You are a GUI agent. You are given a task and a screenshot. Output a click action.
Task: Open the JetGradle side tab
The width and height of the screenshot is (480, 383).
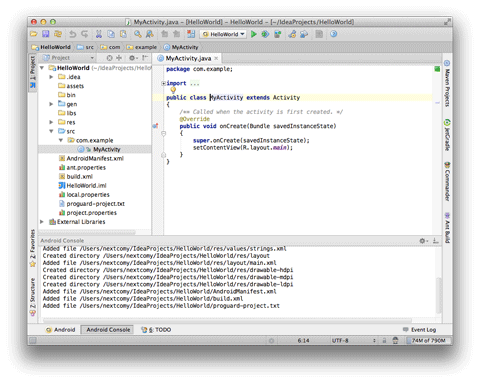447,135
